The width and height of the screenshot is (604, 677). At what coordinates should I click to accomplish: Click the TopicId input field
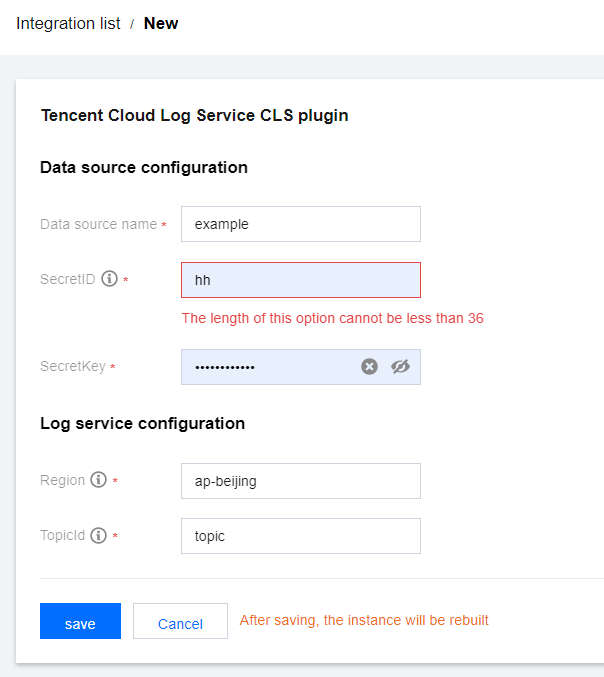[x=300, y=536]
